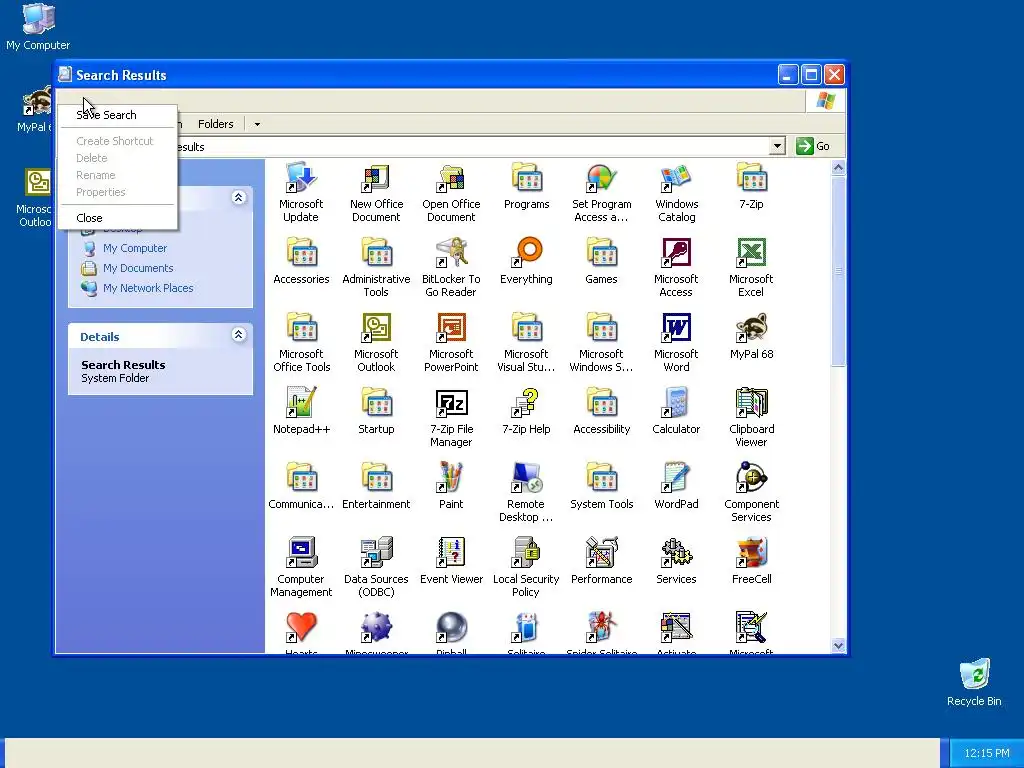Click the scrollbar down arrow
This screenshot has height=768, width=1024.
pos(839,645)
